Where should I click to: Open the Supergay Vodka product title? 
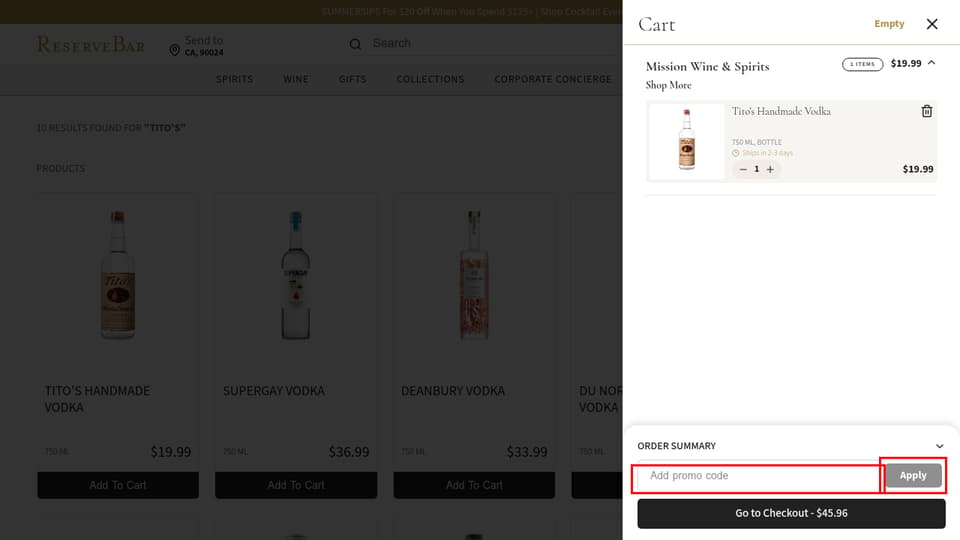point(274,391)
